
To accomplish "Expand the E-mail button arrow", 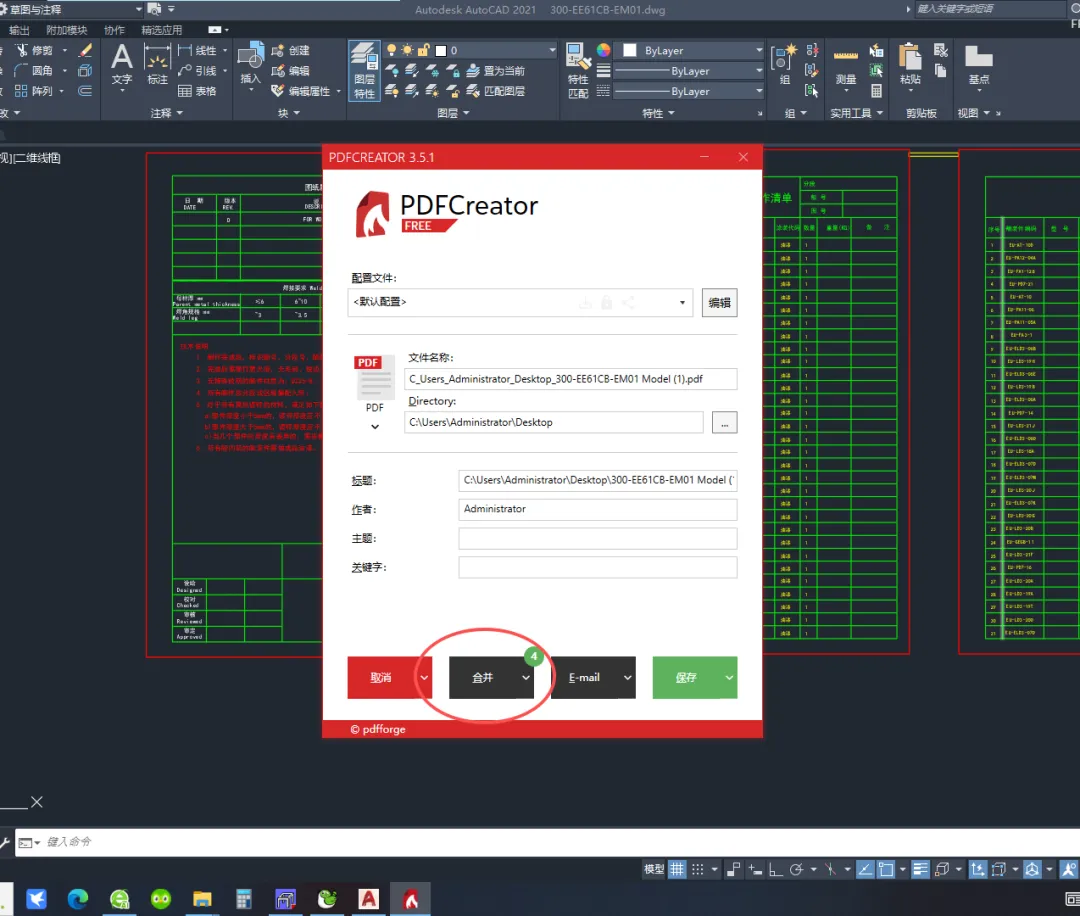I will pos(627,678).
